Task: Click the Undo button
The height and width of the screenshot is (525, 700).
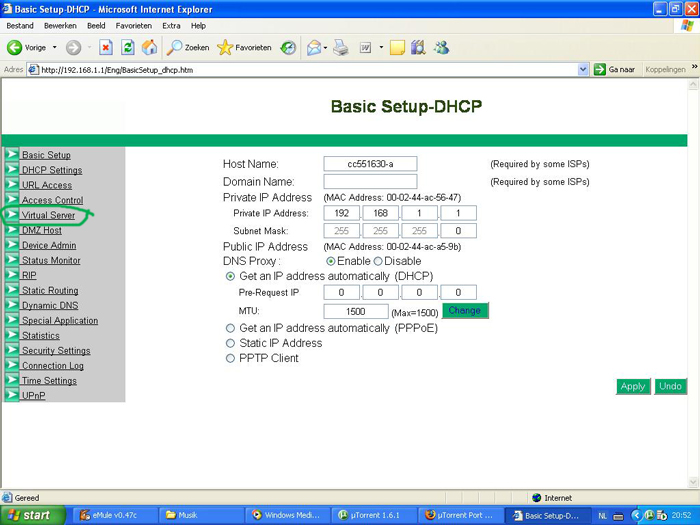Action: coord(670,386)
